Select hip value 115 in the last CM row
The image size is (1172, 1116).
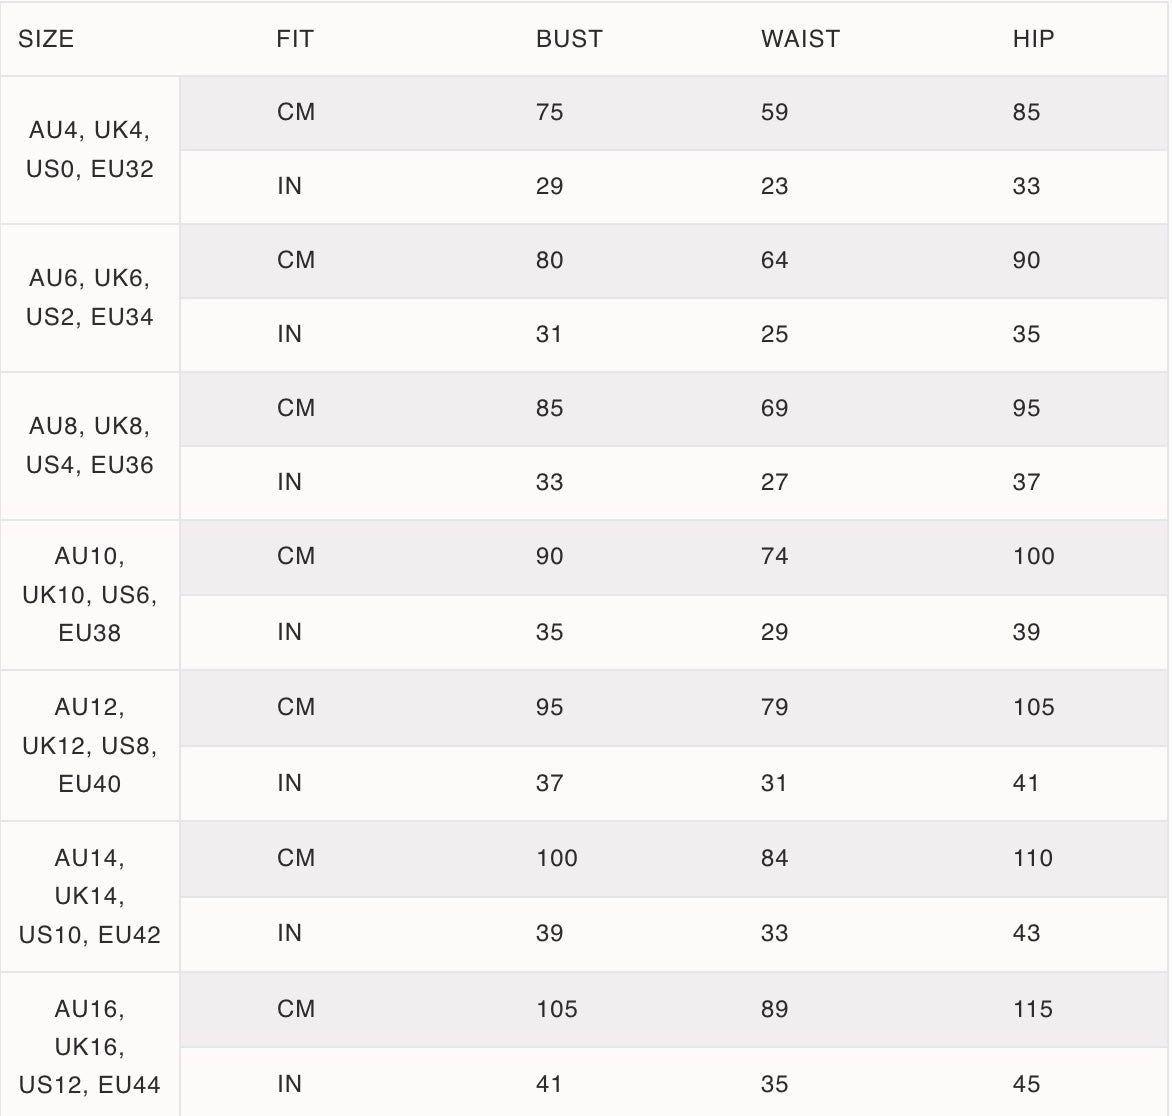click(x=1033, y=1009)
